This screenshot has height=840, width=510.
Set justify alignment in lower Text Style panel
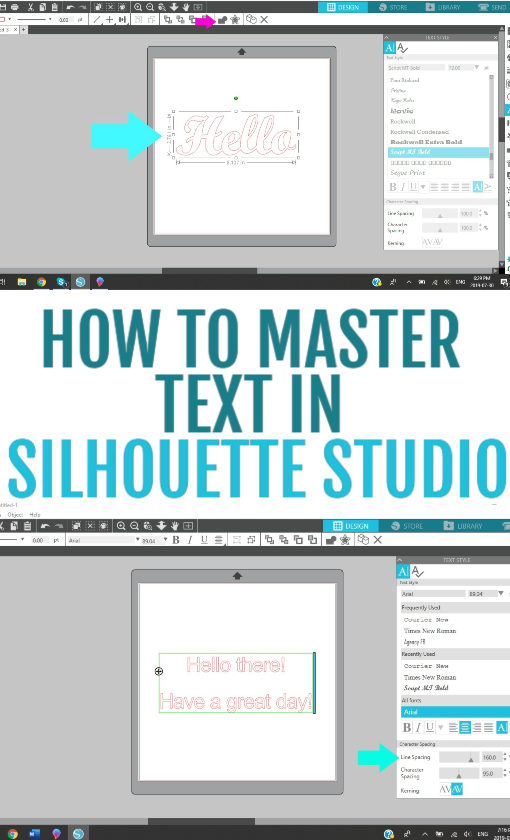(488, 728)
